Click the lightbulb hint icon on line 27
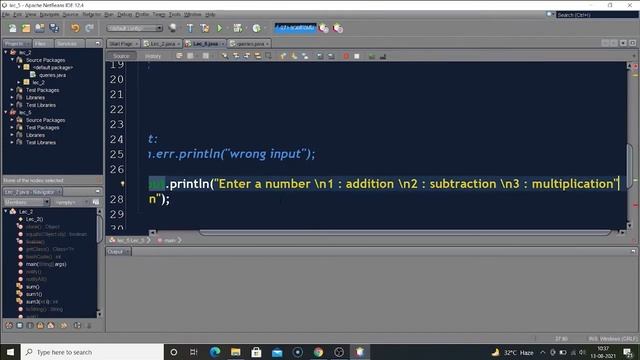Image resolution: width=640 pixels, height=360 pixels. click(122, 184)
